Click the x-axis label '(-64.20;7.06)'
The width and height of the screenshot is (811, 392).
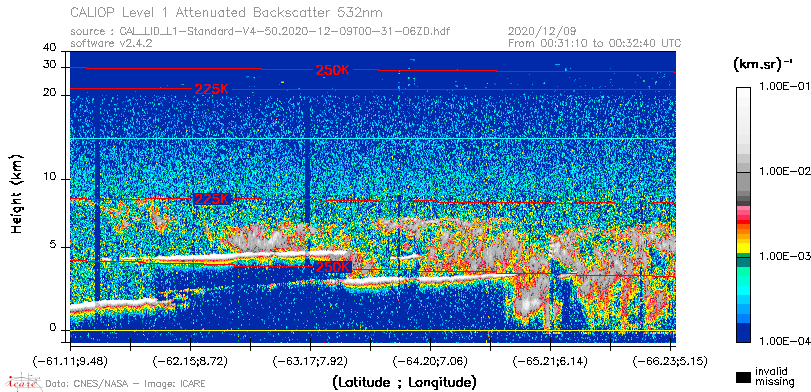click(x=430, y=360)
